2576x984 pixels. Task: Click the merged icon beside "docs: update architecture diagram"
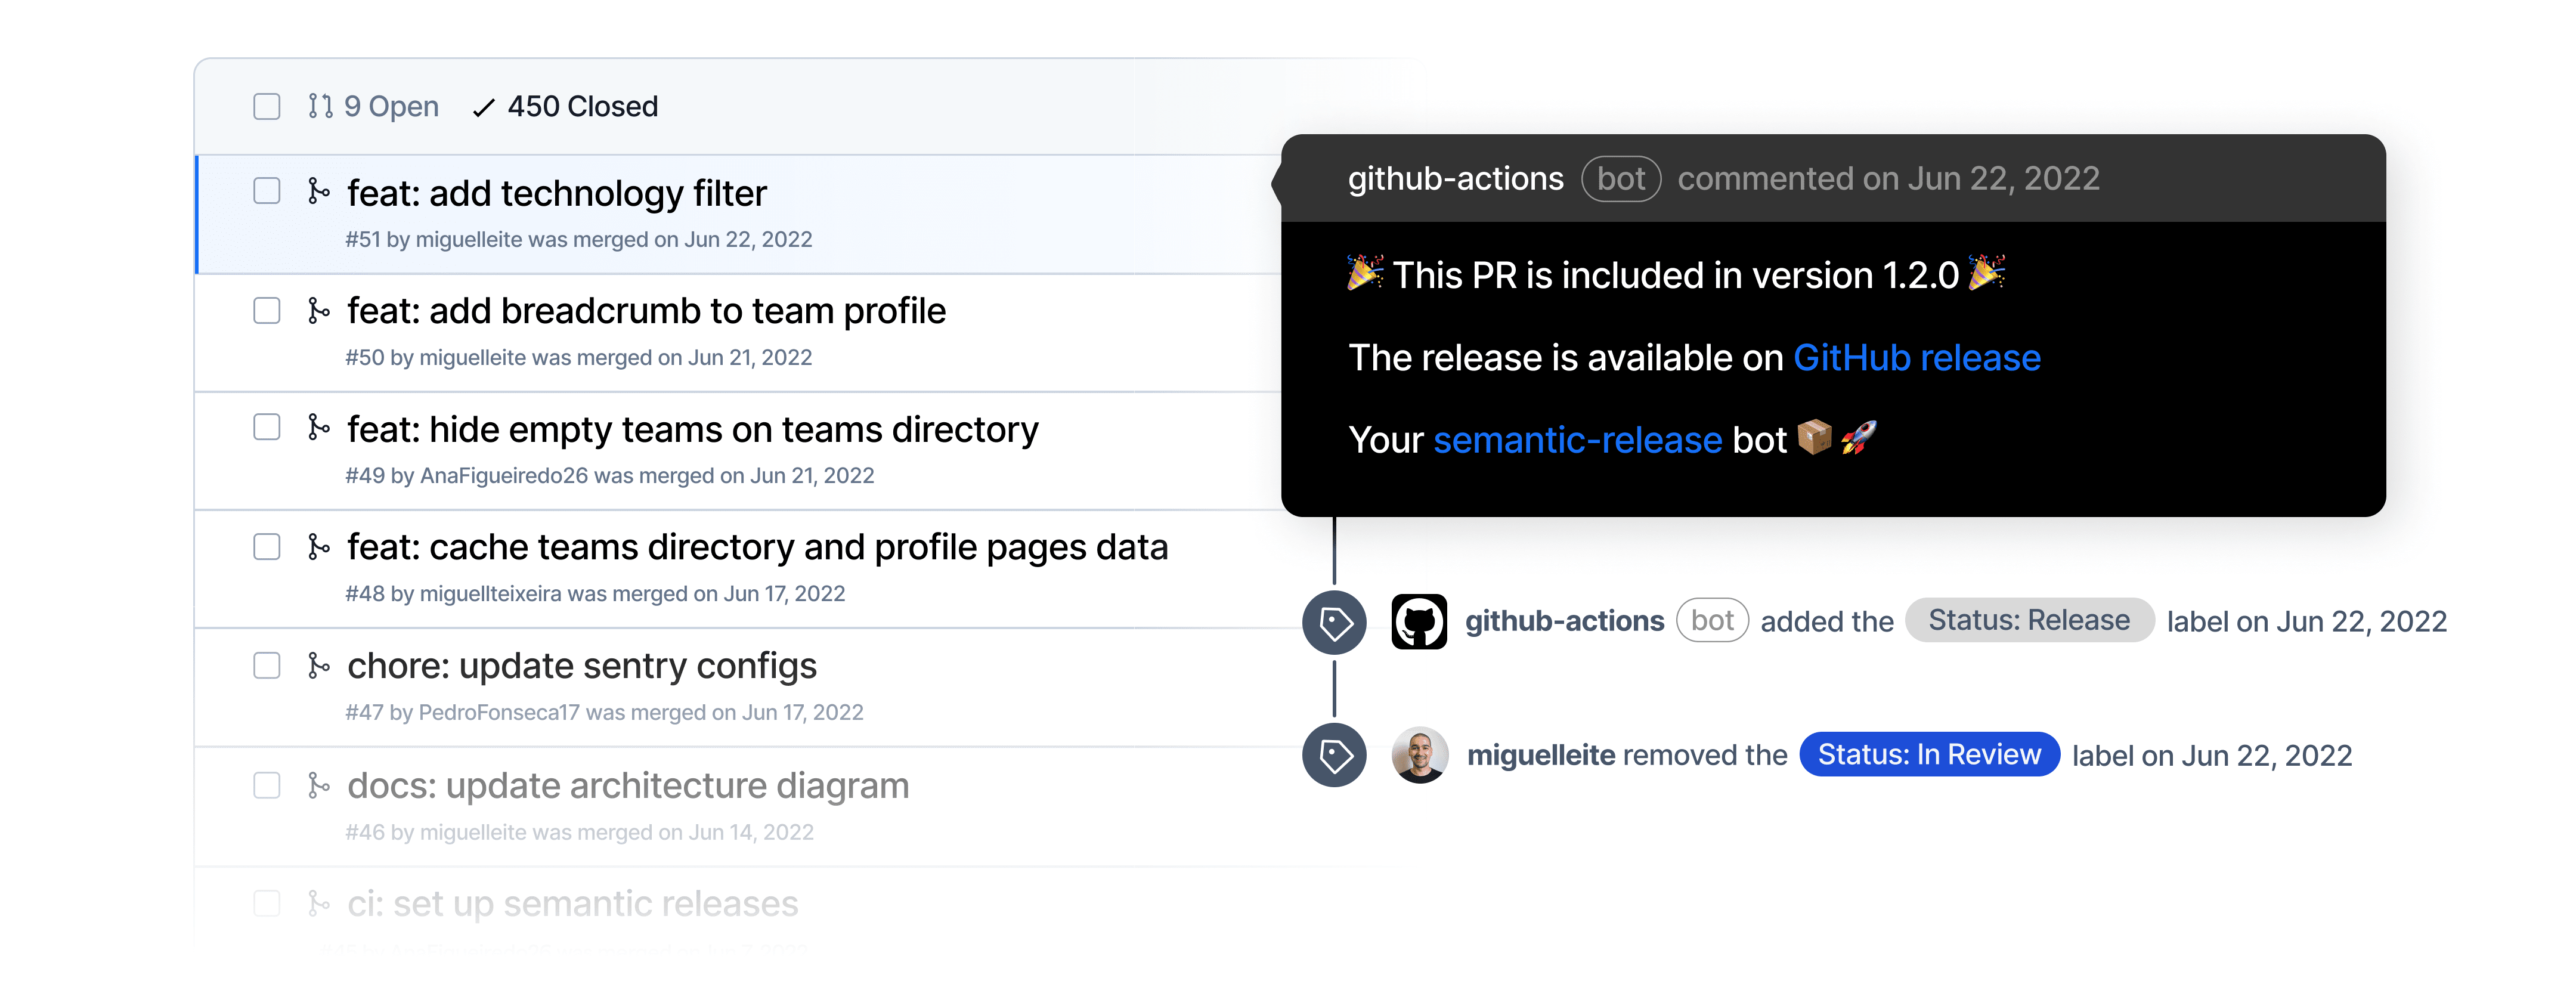pos(320,786)
